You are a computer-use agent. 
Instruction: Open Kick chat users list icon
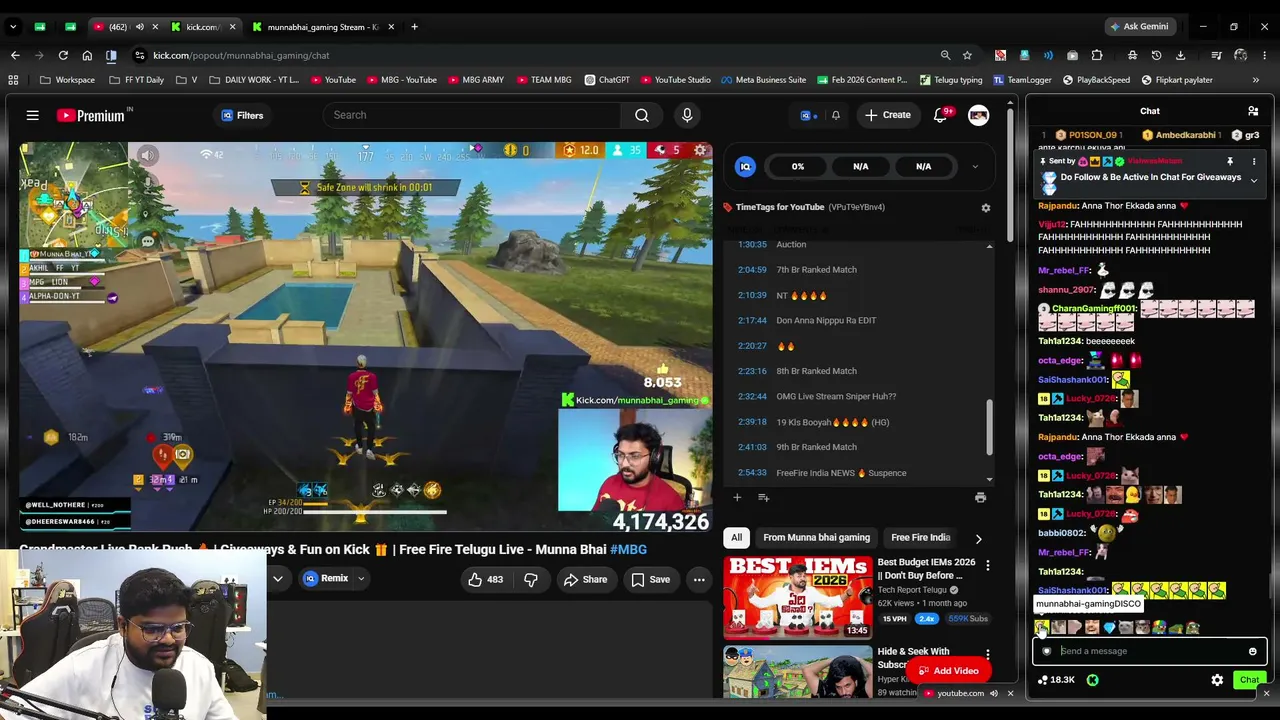click(1253, 111)
